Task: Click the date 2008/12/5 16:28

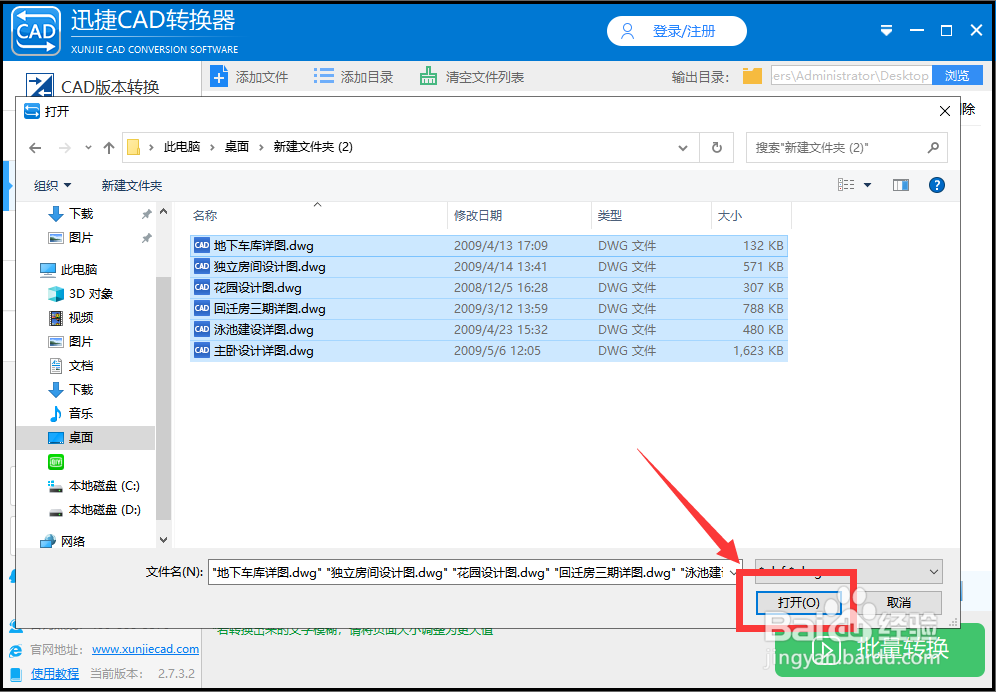Action: (x=501, y=287)
